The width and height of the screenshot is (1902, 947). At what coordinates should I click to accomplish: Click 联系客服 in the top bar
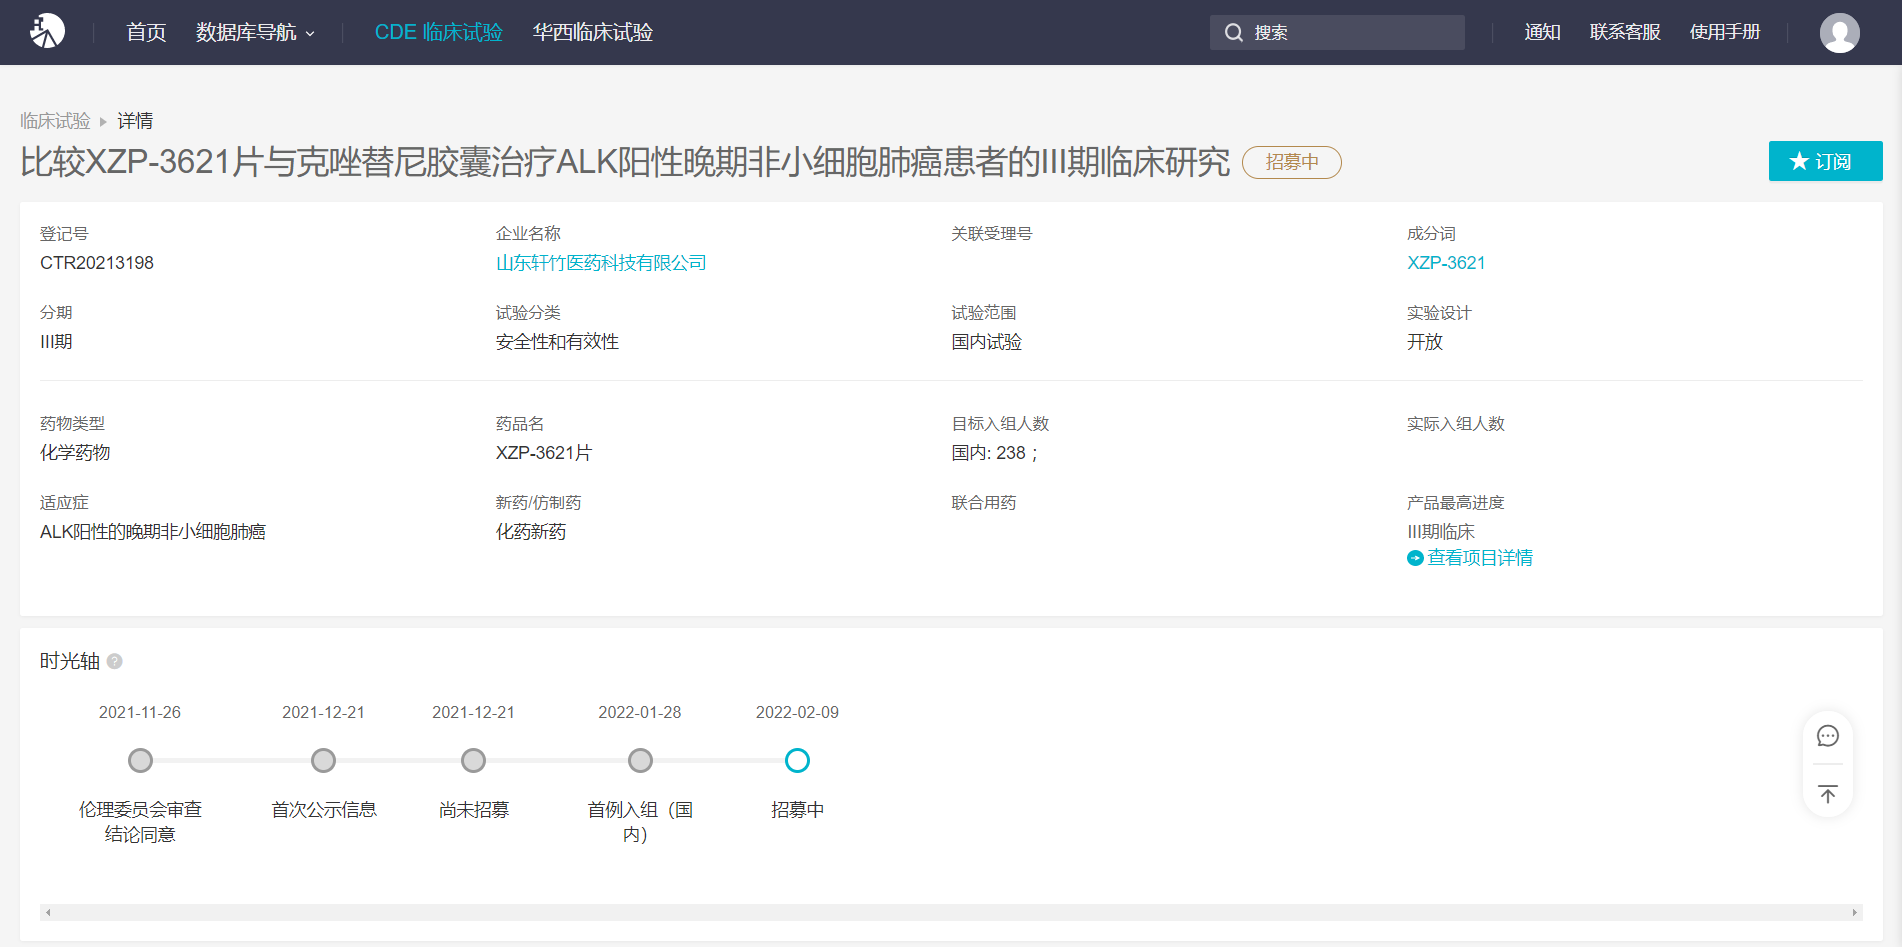tap(1624, 33)
